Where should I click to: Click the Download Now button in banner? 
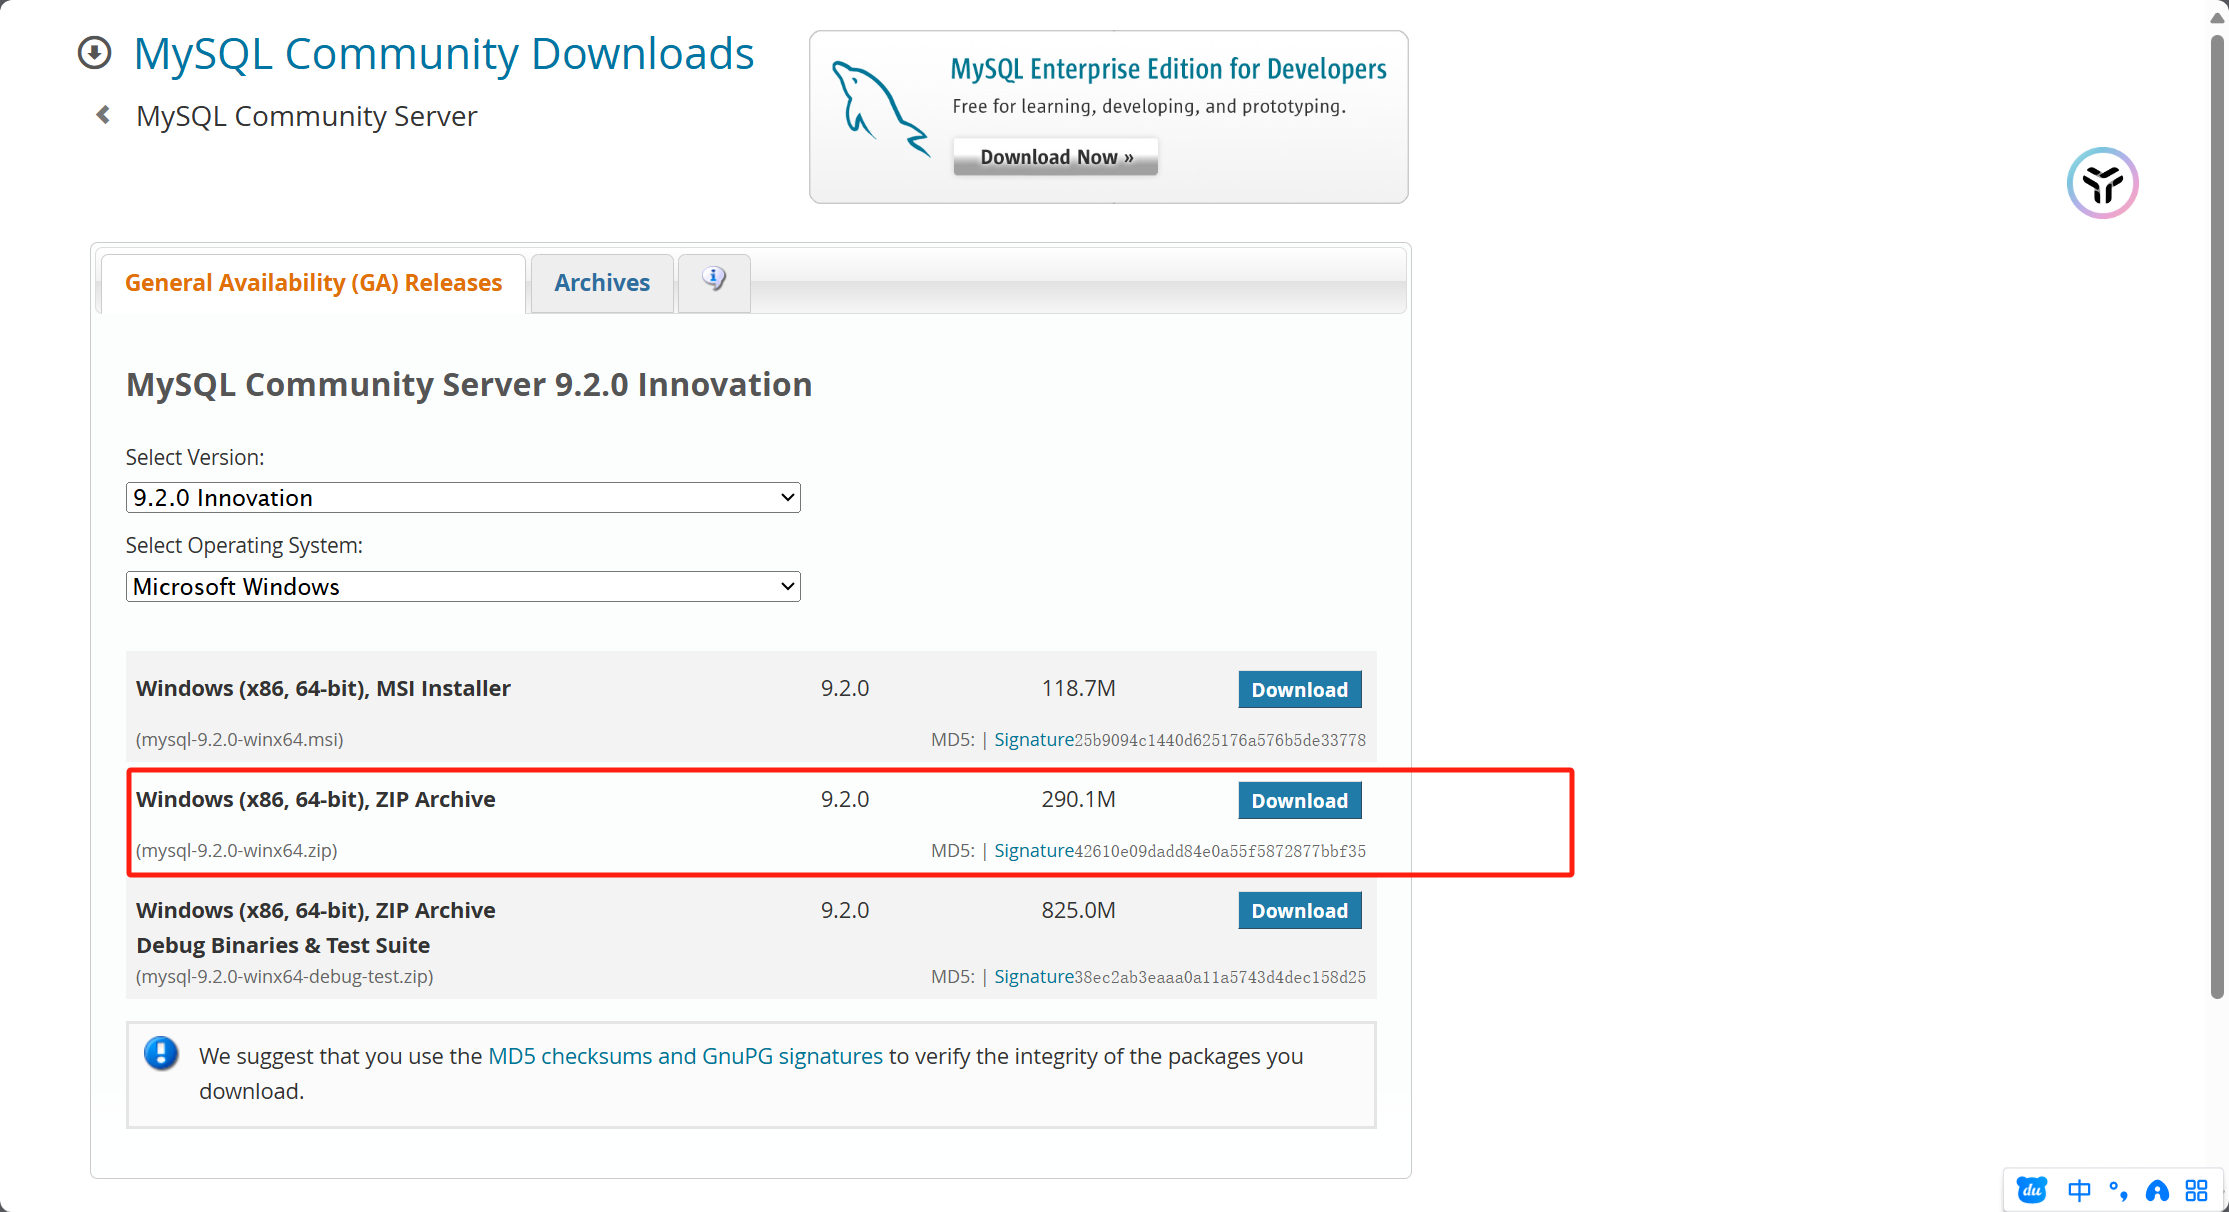[x=1056, y=157]
